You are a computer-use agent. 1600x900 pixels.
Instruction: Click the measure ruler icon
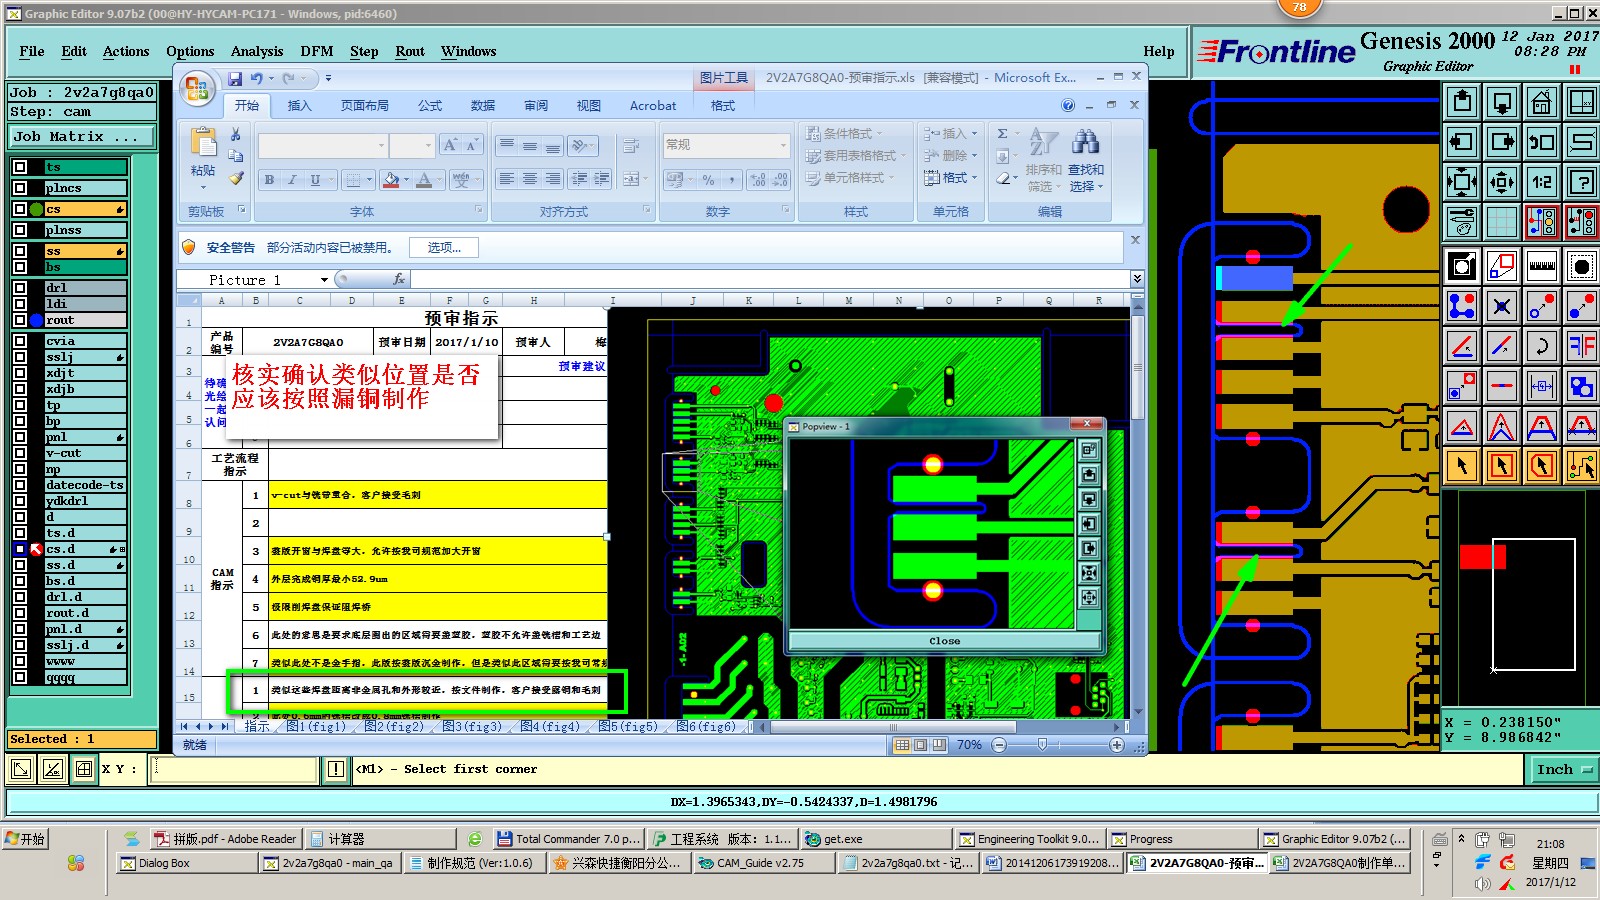point(1542,266)
